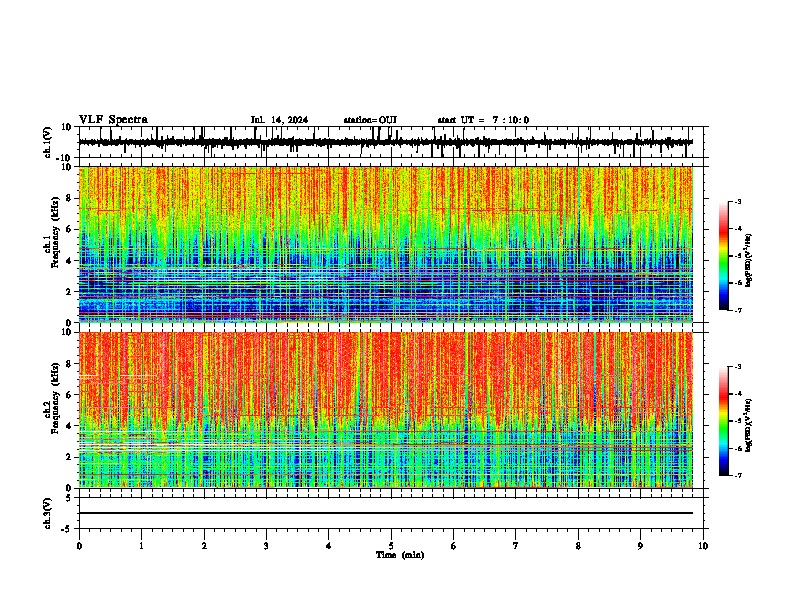
Task: Click the "-3" label on ch.2 colorbar
Action: click(738, 367)
